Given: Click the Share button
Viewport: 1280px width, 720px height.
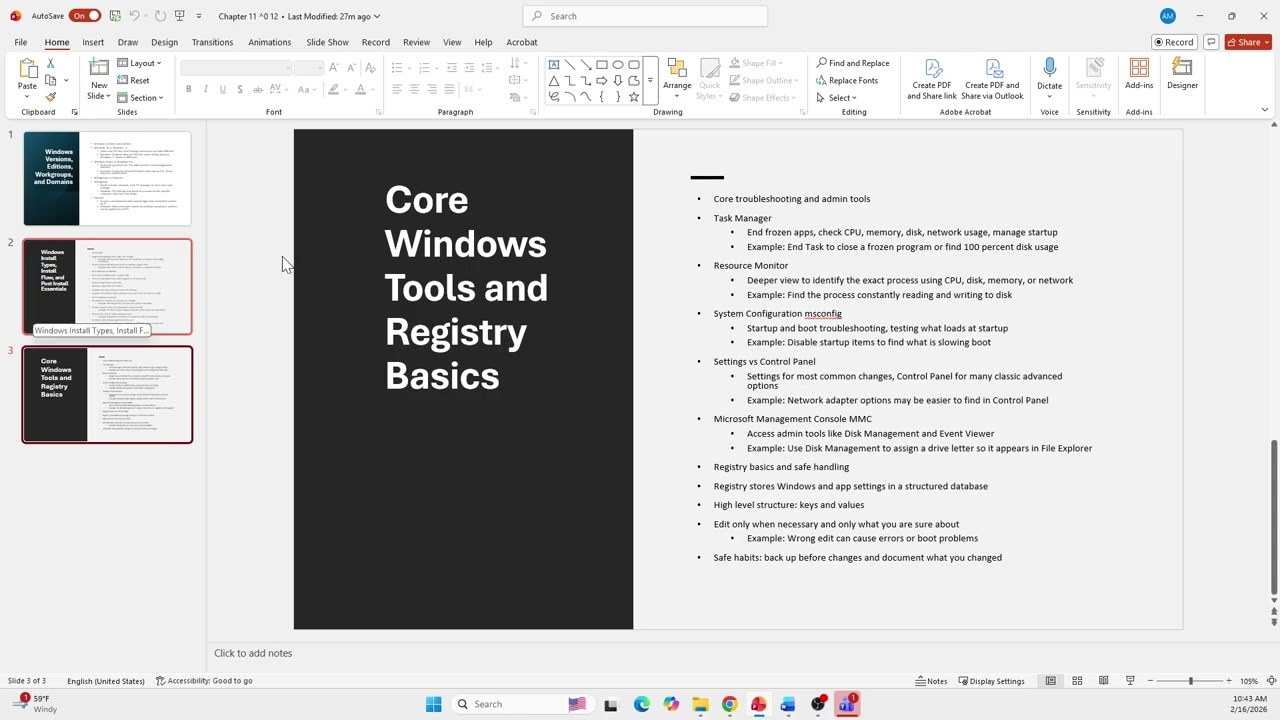Looking at the screenshot, I should click(1249, 42).
